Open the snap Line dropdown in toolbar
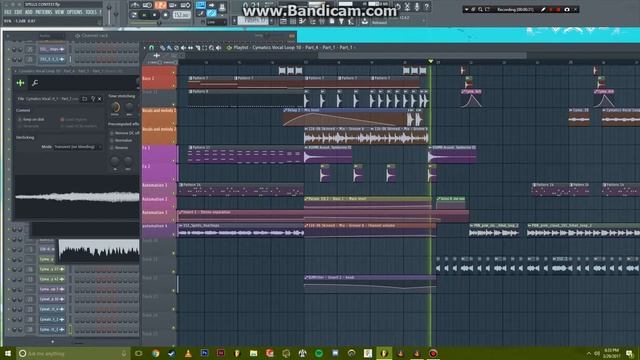 click(x=216, y=22)
